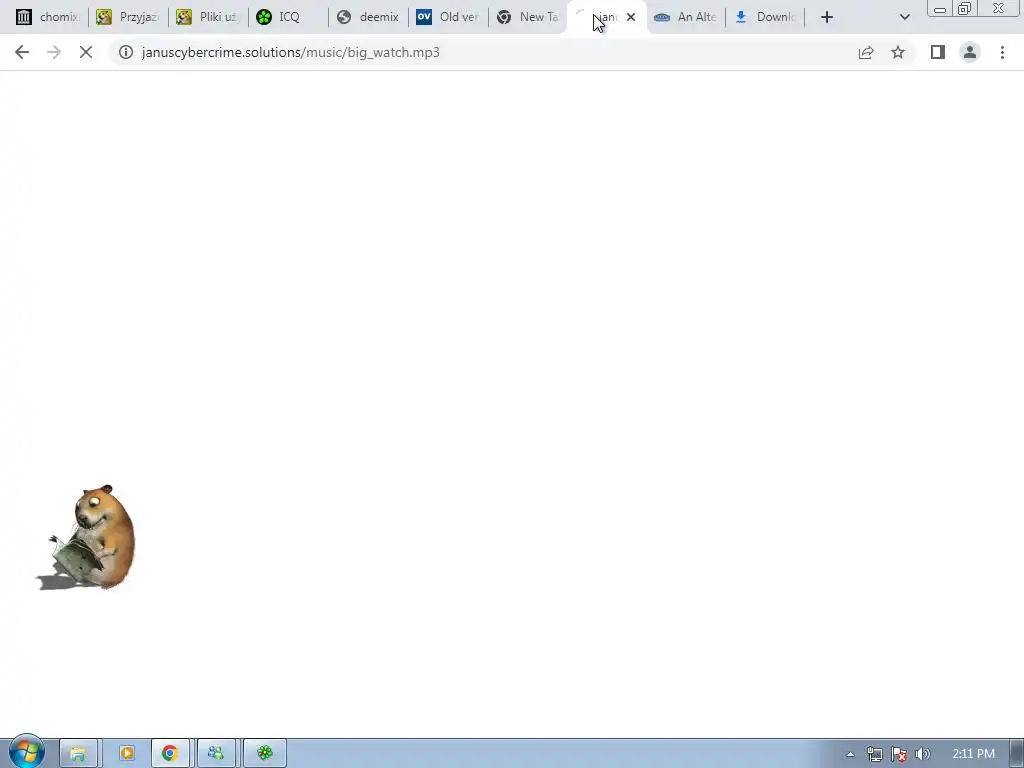
Task: Switch to the deemix tab
Action: (x=368, y=17)
